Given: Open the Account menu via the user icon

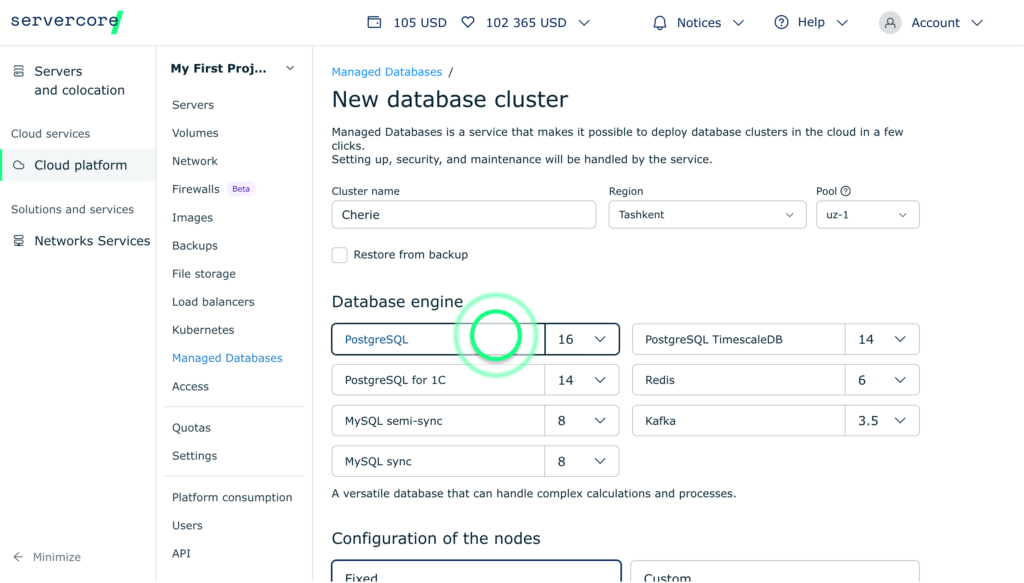Looking at the screenshot, I should pyautogui.click(x=889, y=22).
